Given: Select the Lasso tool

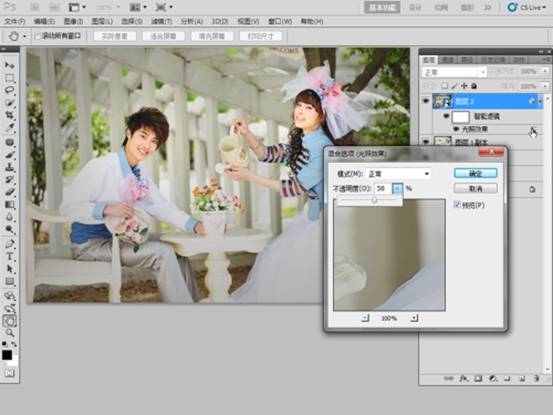Looking at the screenshot, I should coord(10,90).
